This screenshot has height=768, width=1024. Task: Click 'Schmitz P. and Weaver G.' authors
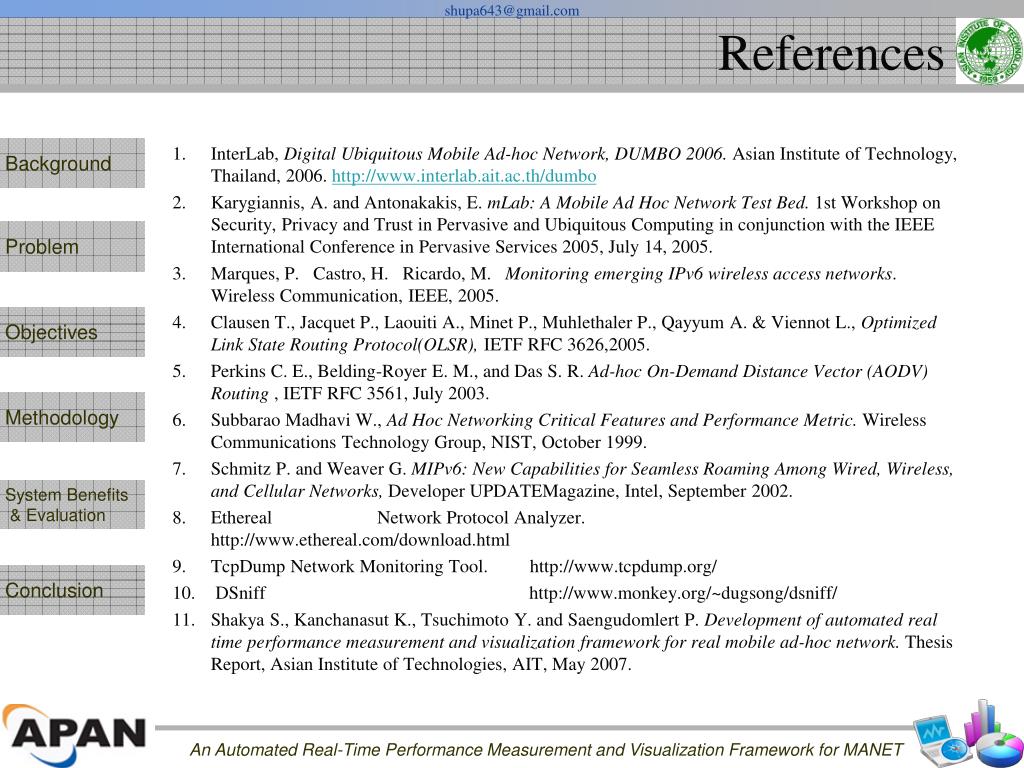click(308, 469)
